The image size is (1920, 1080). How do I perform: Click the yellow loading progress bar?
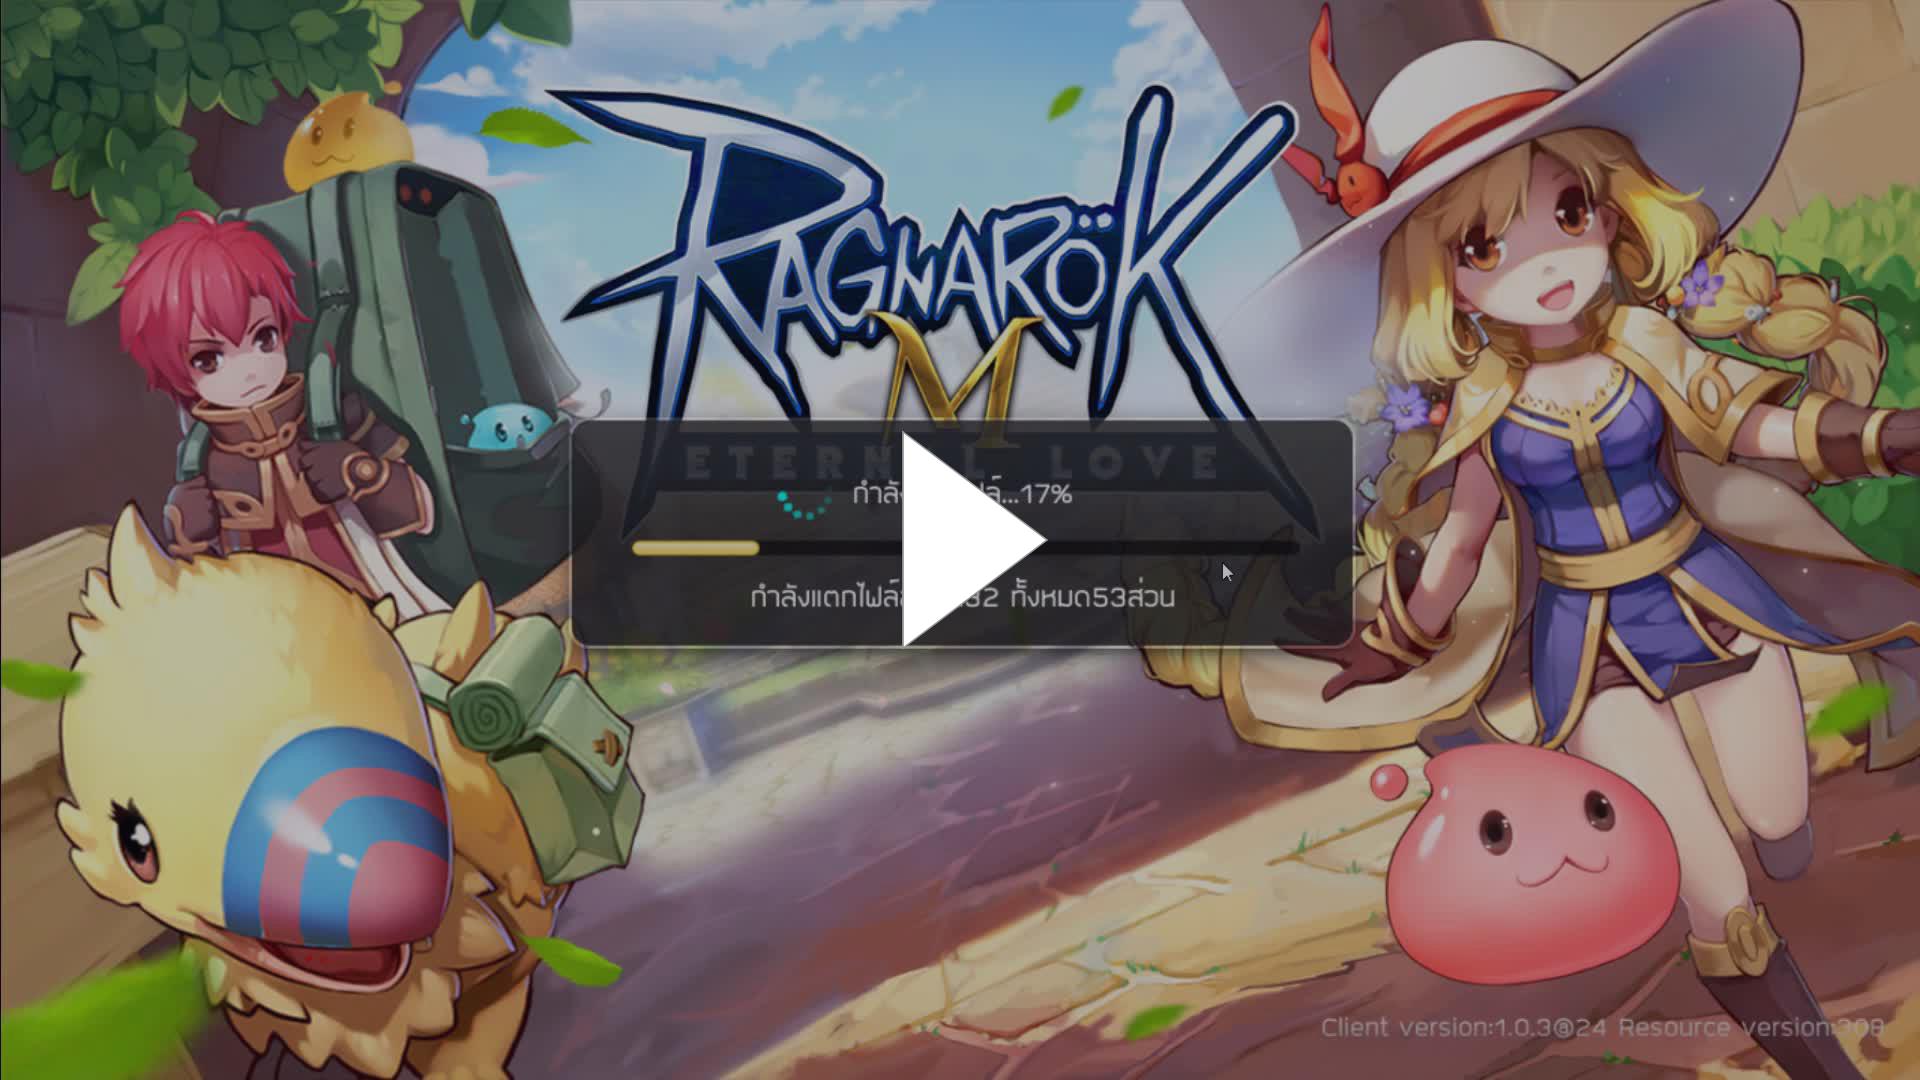pos(696,548)
